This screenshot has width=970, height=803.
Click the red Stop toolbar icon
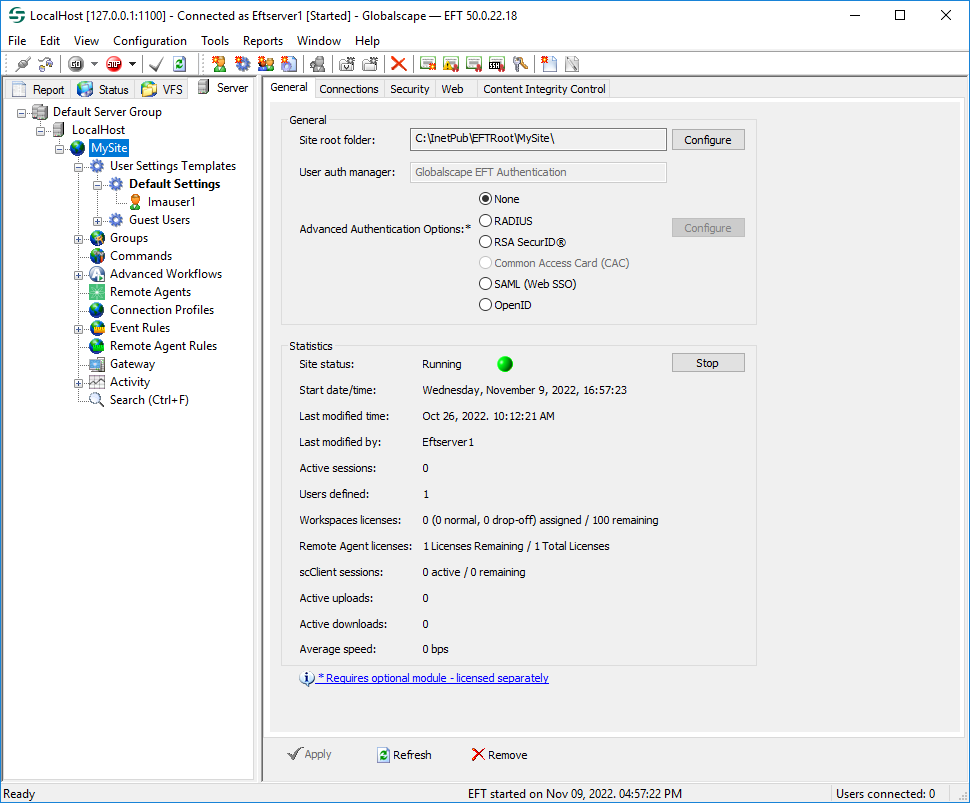[112, 64]
